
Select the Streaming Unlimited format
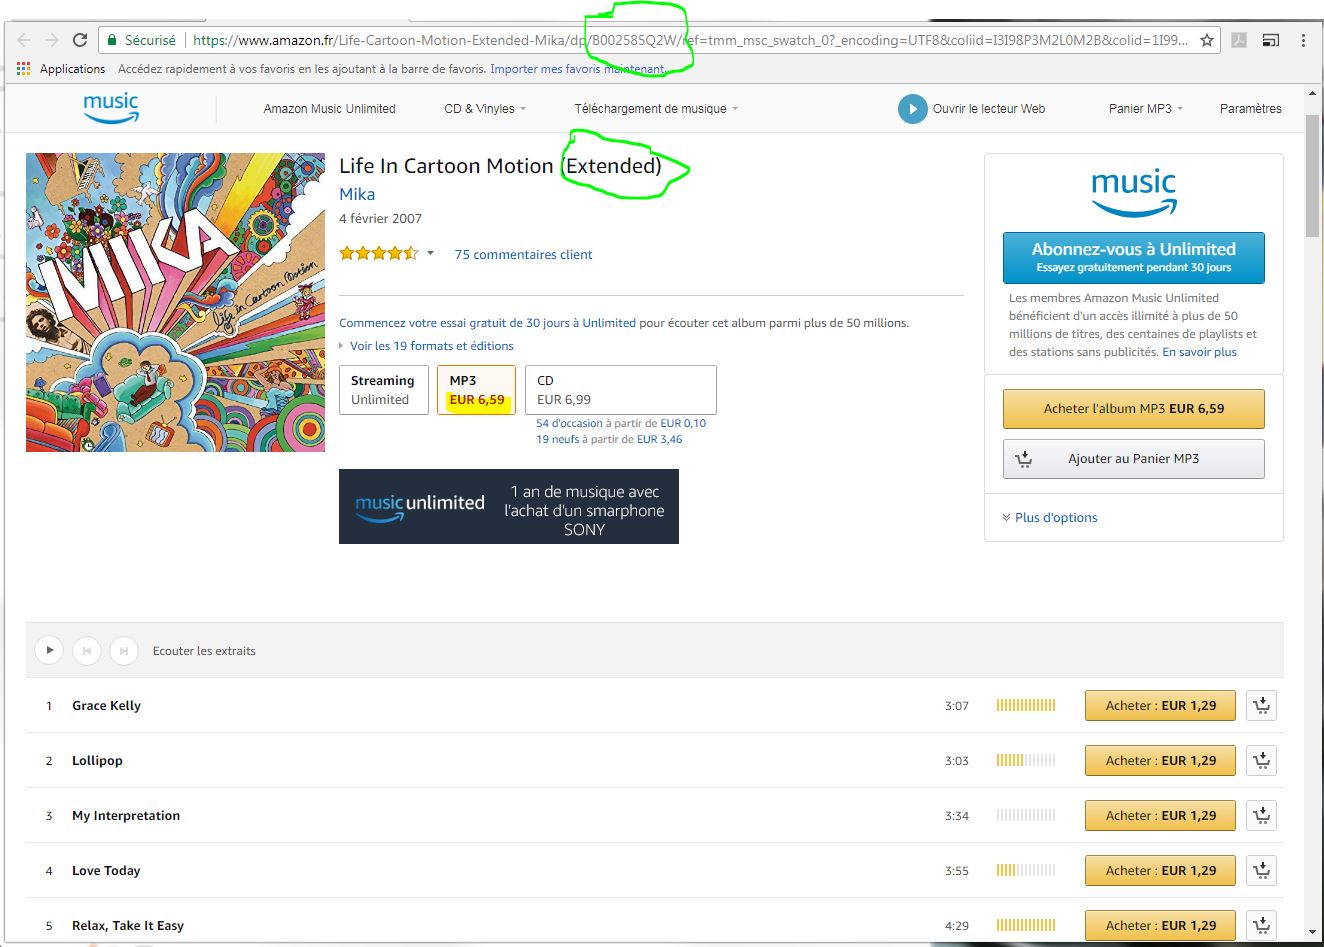[x=384, y=390]
